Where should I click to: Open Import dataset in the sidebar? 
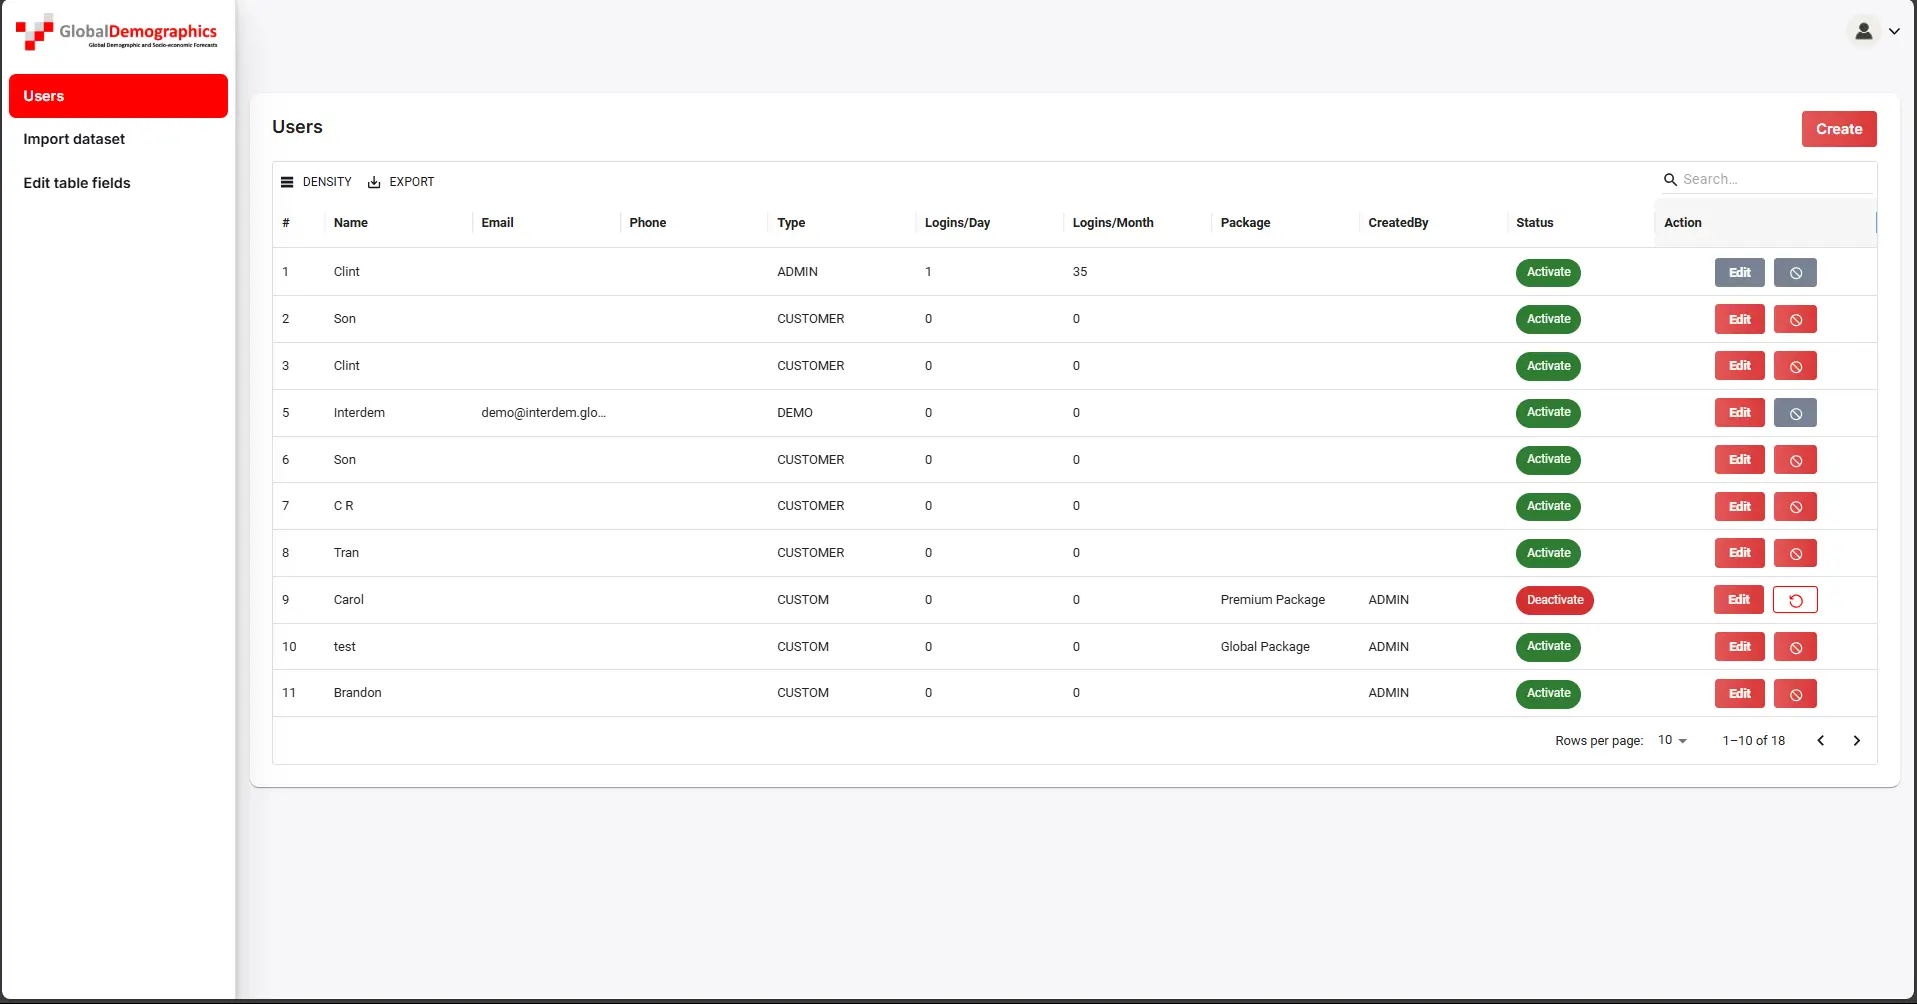click(x=74, y=139)
